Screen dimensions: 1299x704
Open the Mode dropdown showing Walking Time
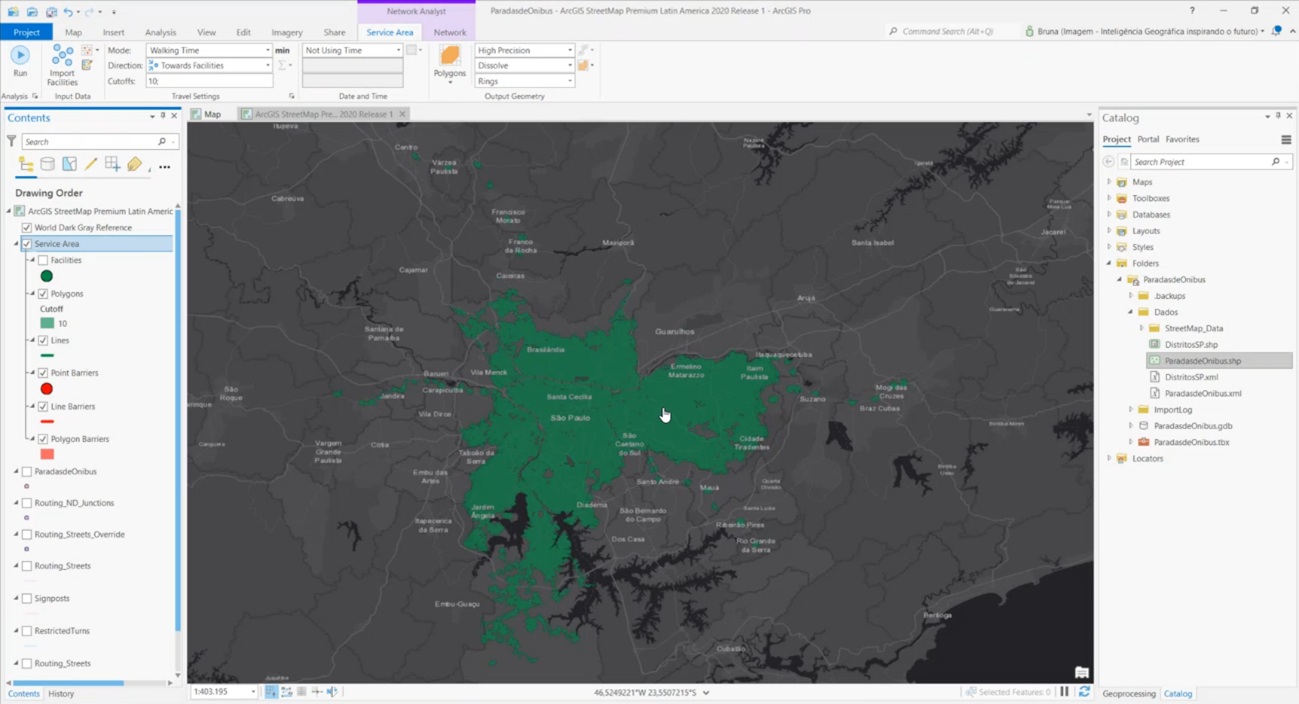pos(209,50)
